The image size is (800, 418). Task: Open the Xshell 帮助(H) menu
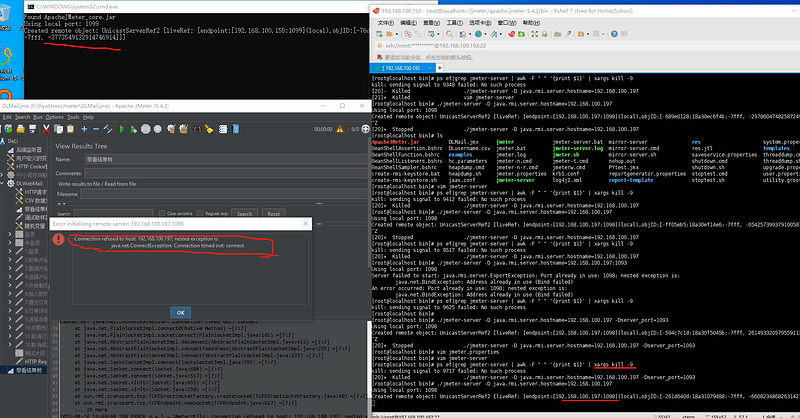tap(531, 23)
